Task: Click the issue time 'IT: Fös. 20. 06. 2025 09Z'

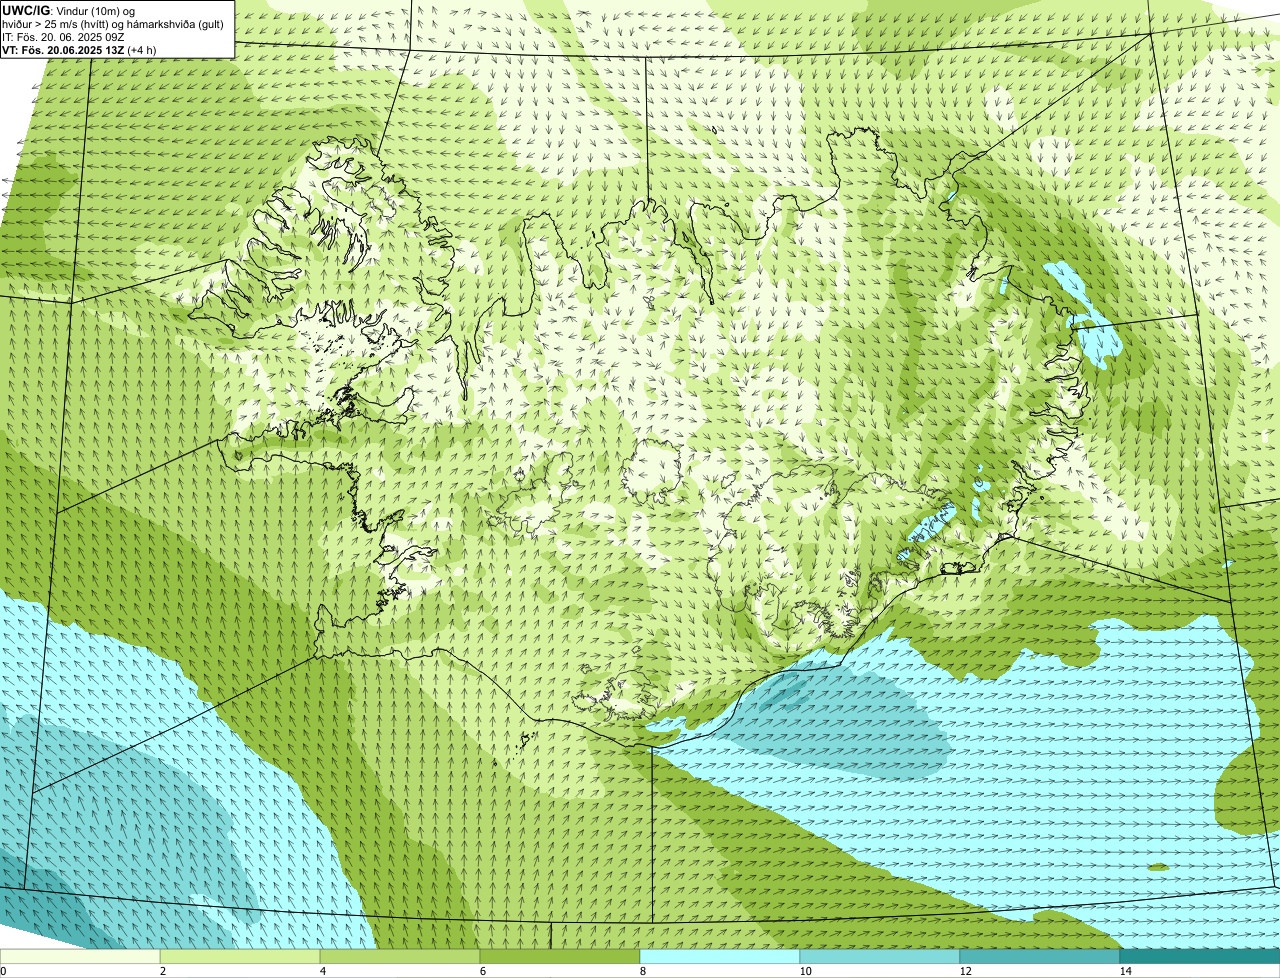Action: click(64, 36)
